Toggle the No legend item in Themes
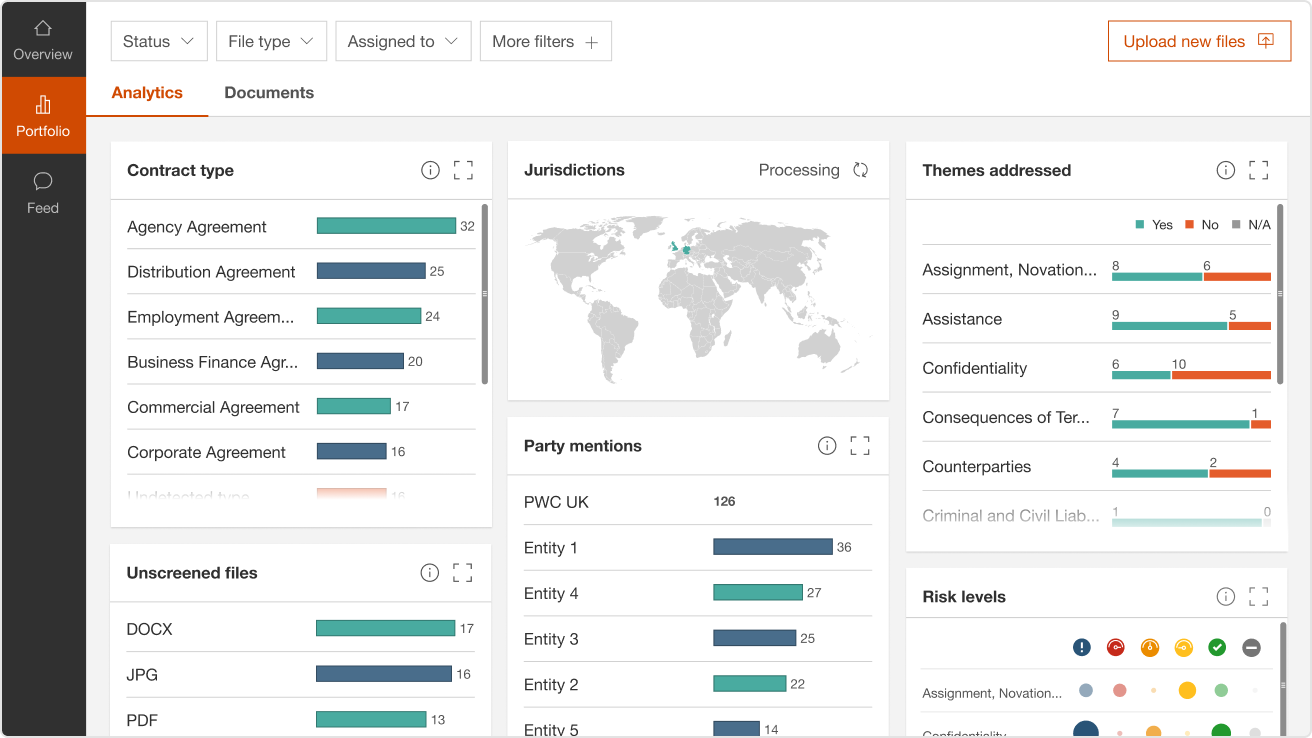 click(x=1202, y=225)
